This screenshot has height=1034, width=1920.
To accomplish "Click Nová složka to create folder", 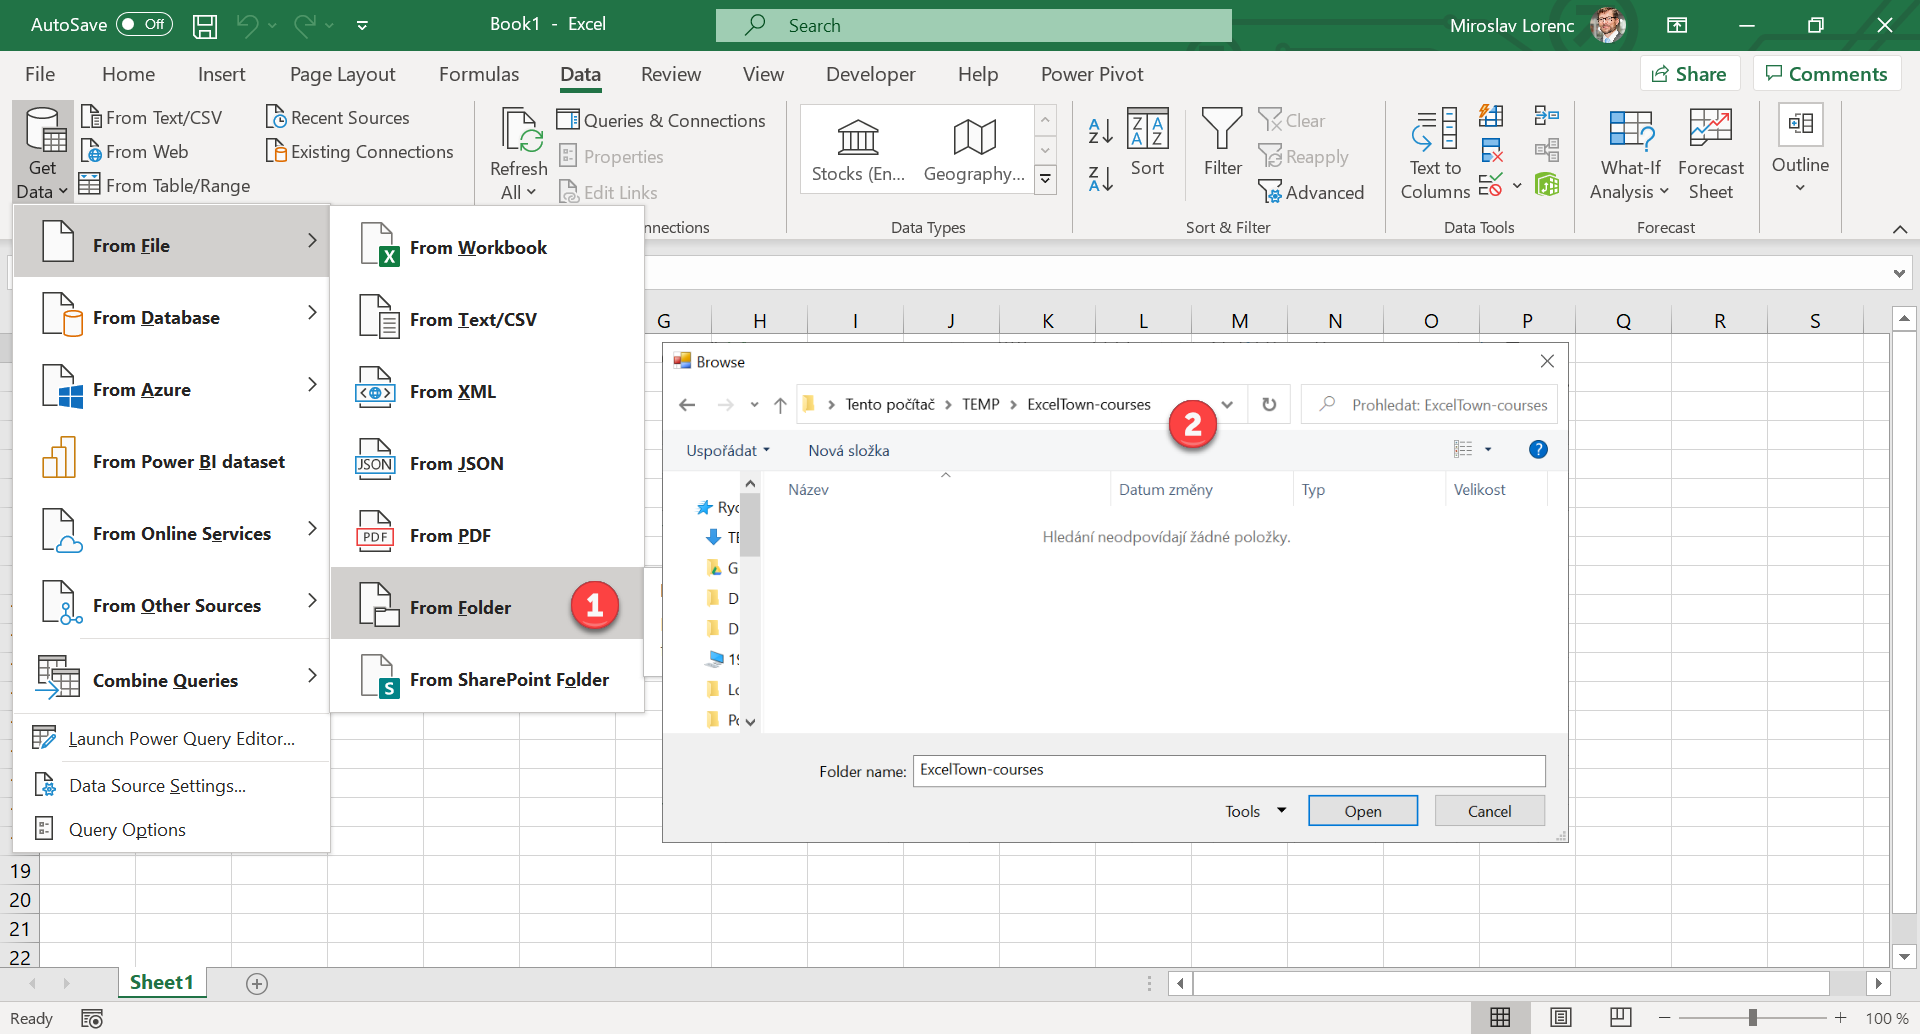I will click(x=848, y=450).
